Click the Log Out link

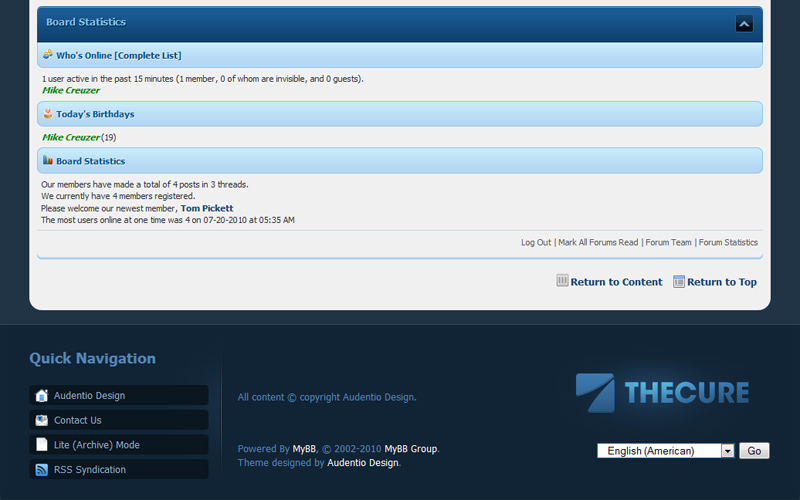(x=536, y=242)
